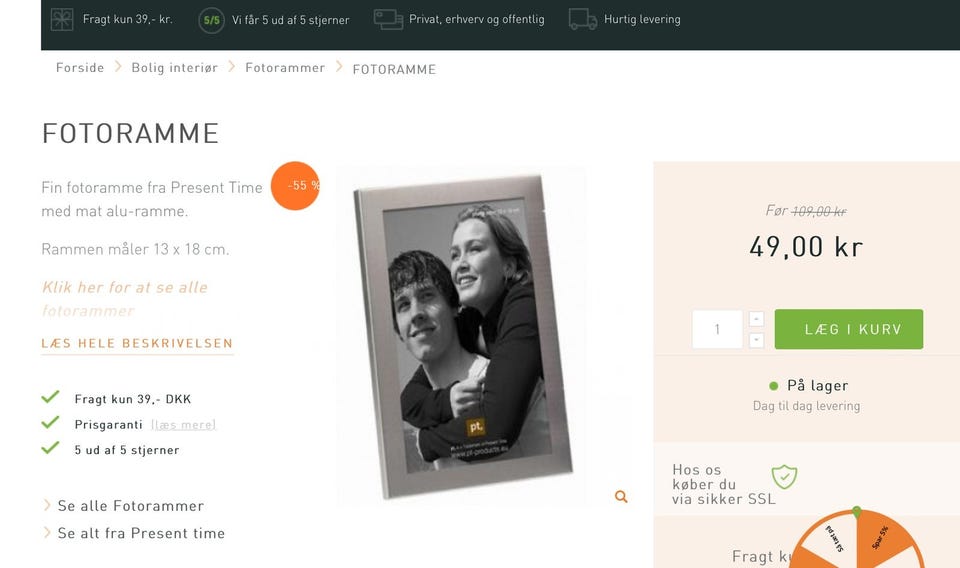Open Se alle Fotorammer link
Viewport: 960px width, 568px height.
point(131,506)
